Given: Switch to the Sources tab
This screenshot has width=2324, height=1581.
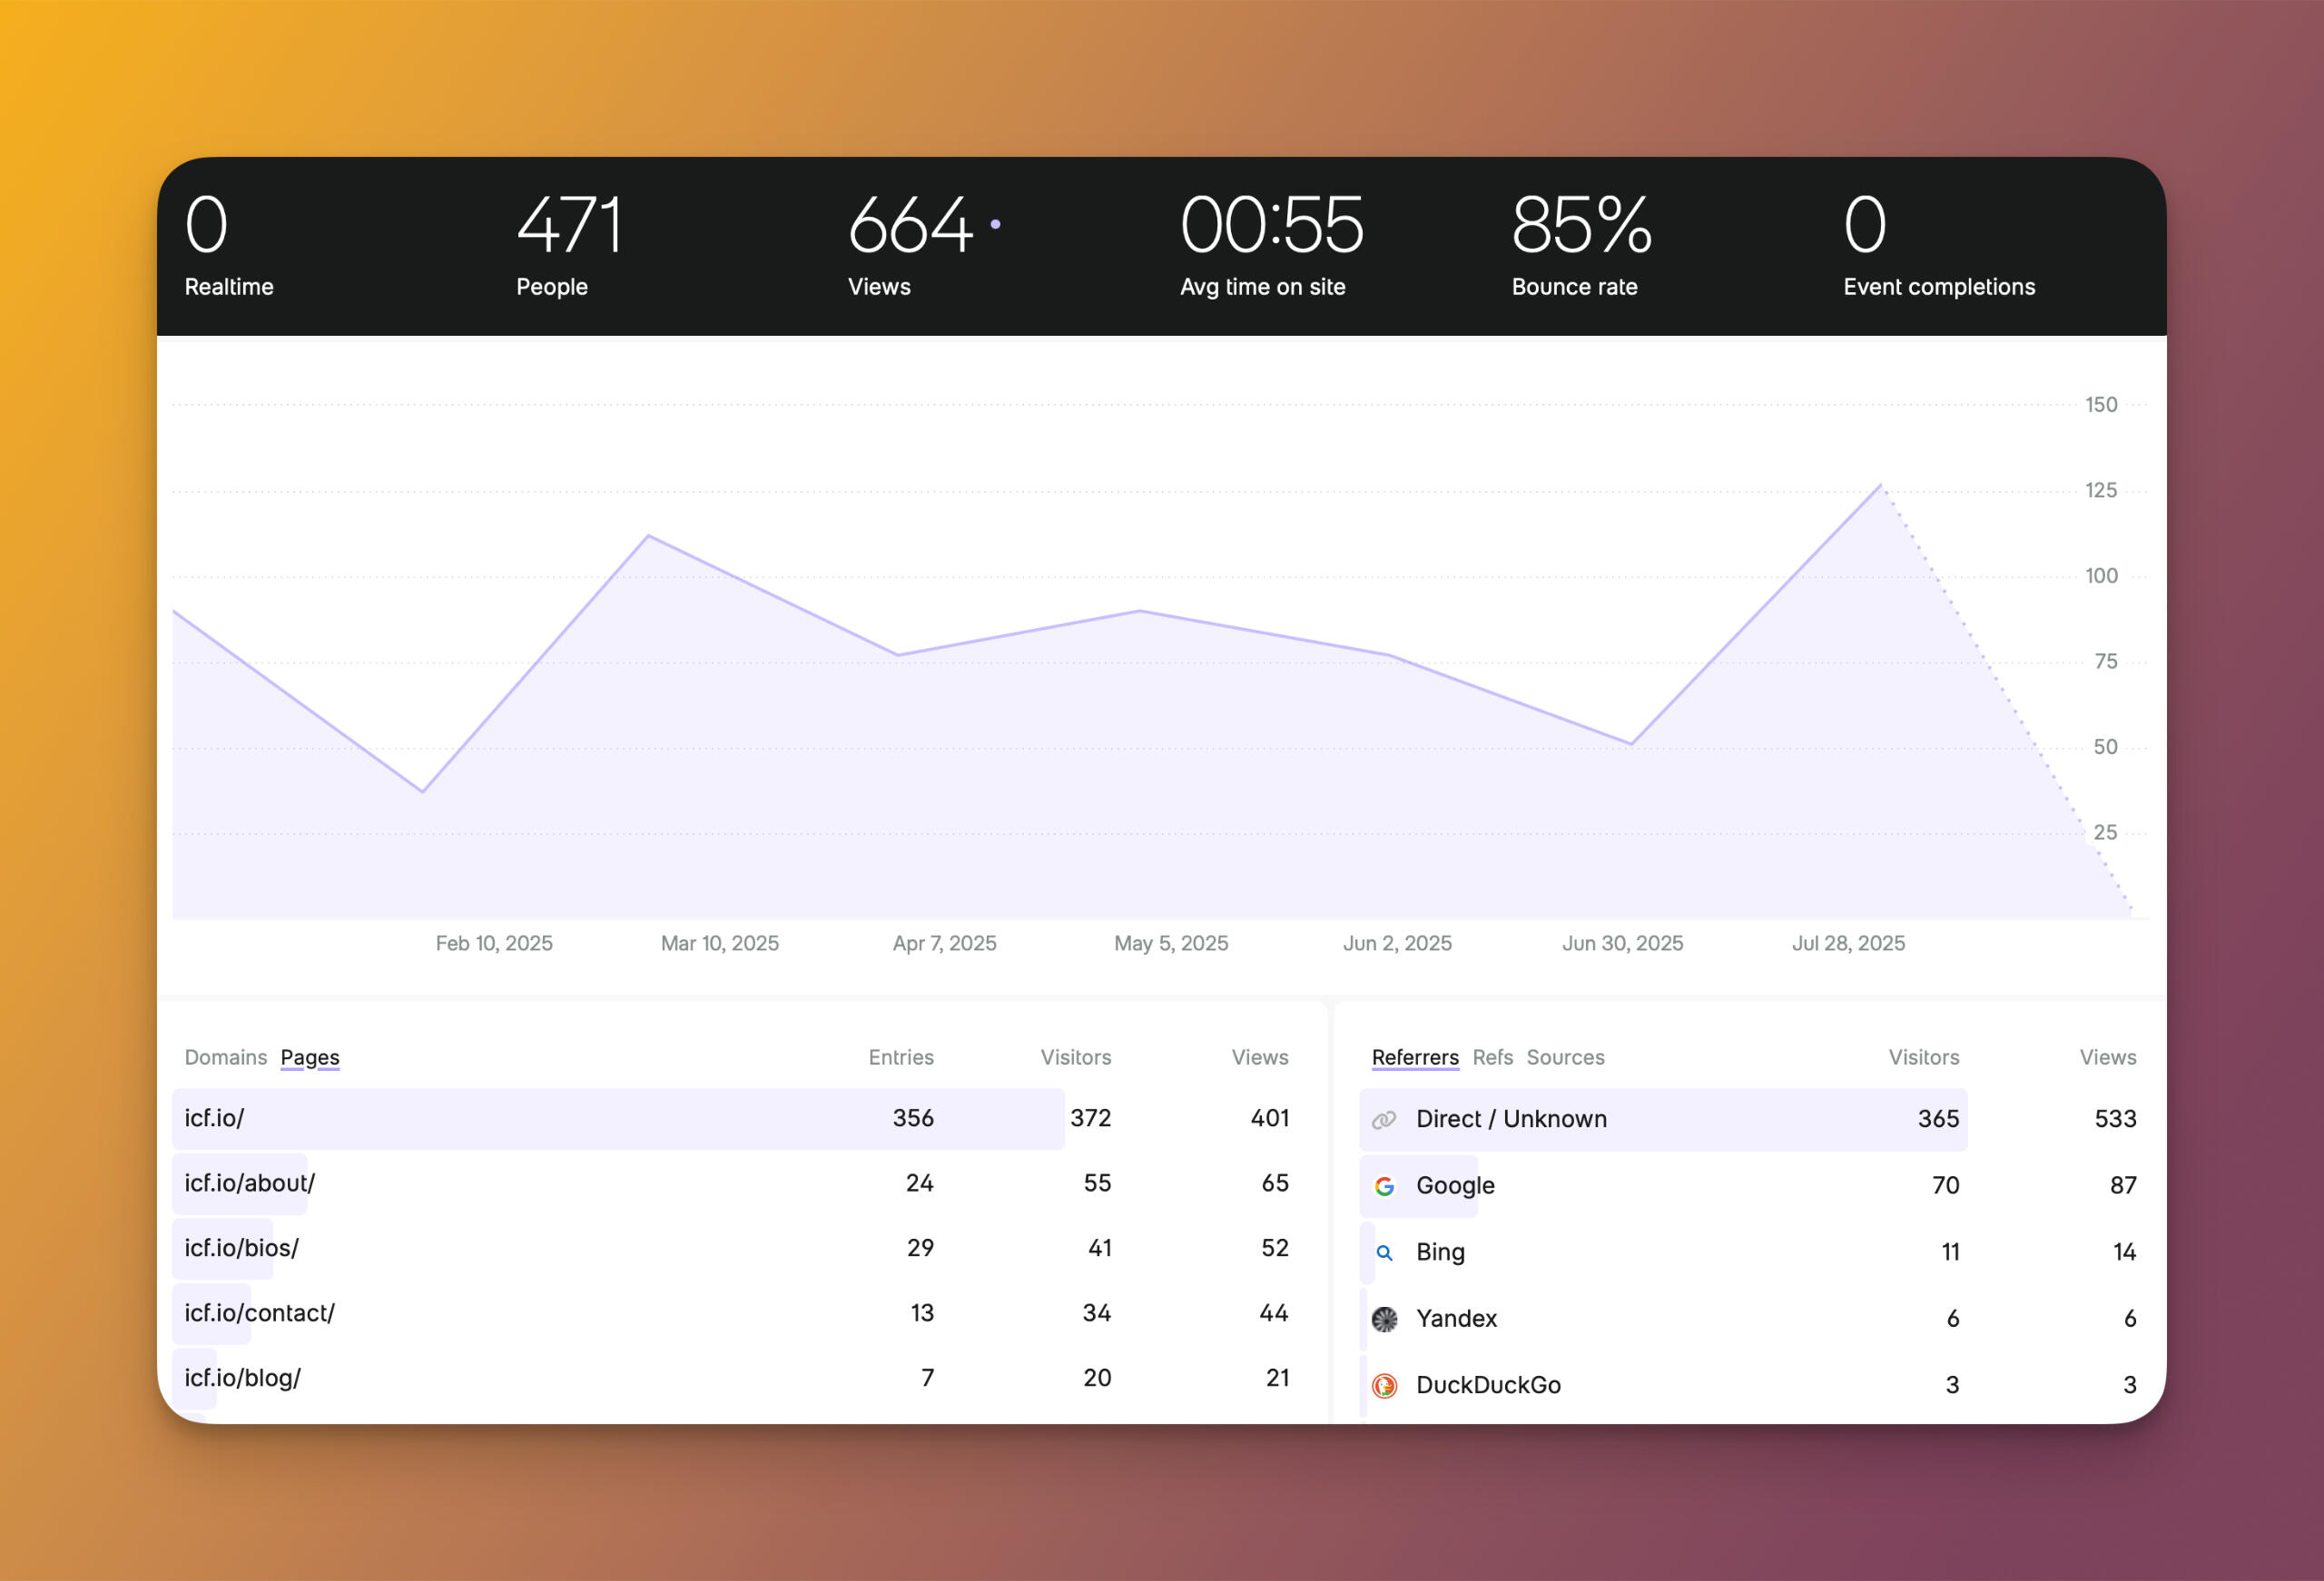Looking at the screenshot, I should click(1565, 1057).
